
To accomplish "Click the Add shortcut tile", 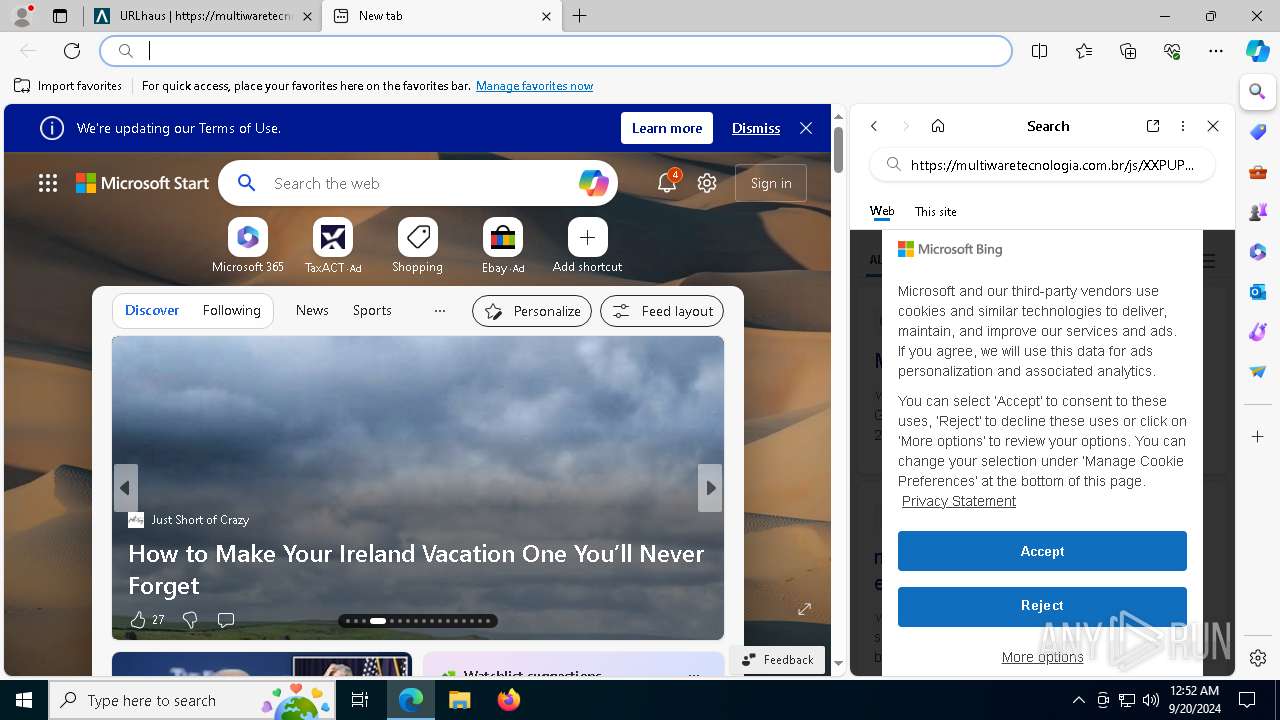I will coord(588,245).
